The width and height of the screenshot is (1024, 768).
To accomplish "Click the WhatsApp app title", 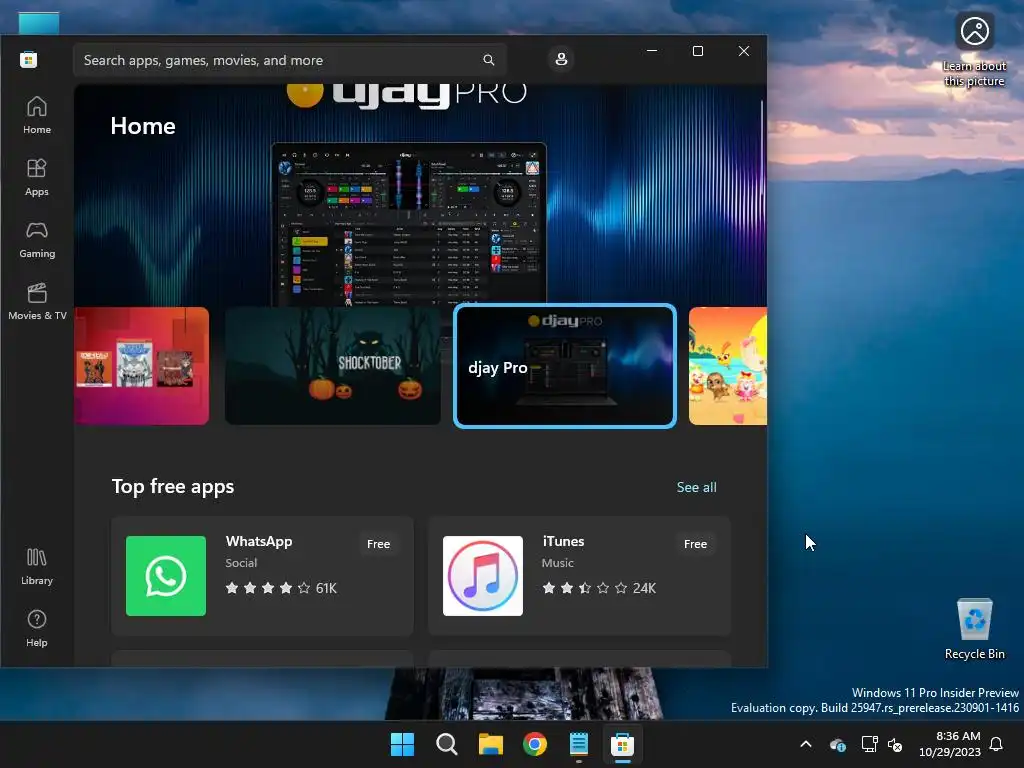I will click(259, 541).
